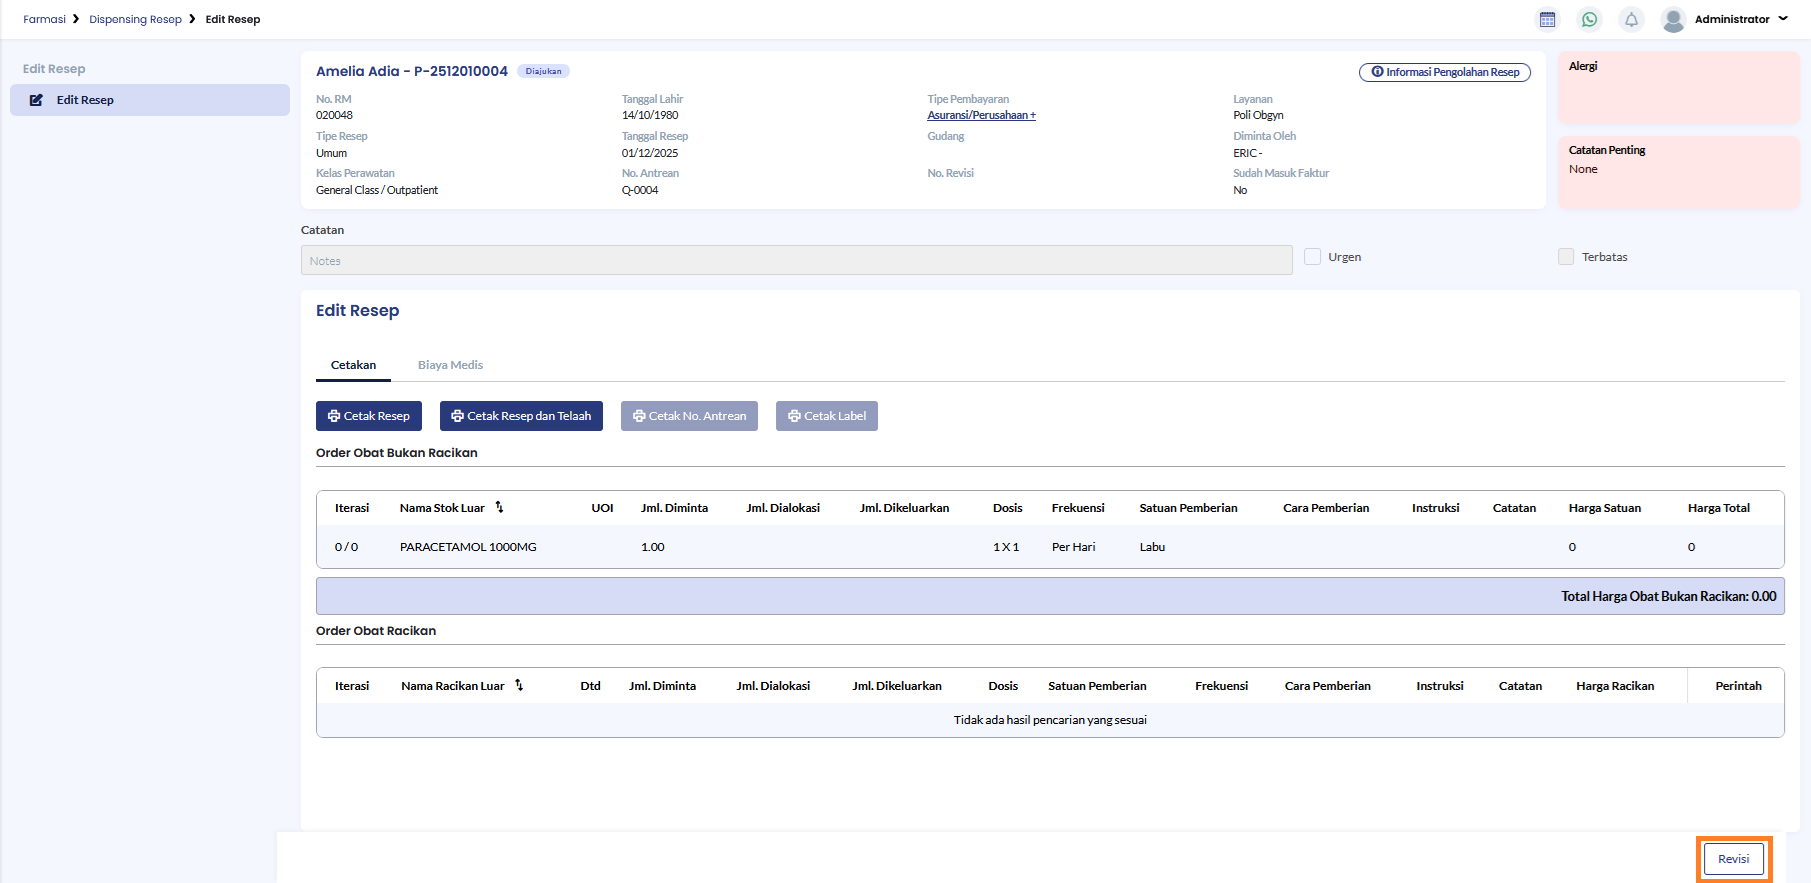Select Edit Resep in the sidebar
1811x883 pixels.
point(150,100)
